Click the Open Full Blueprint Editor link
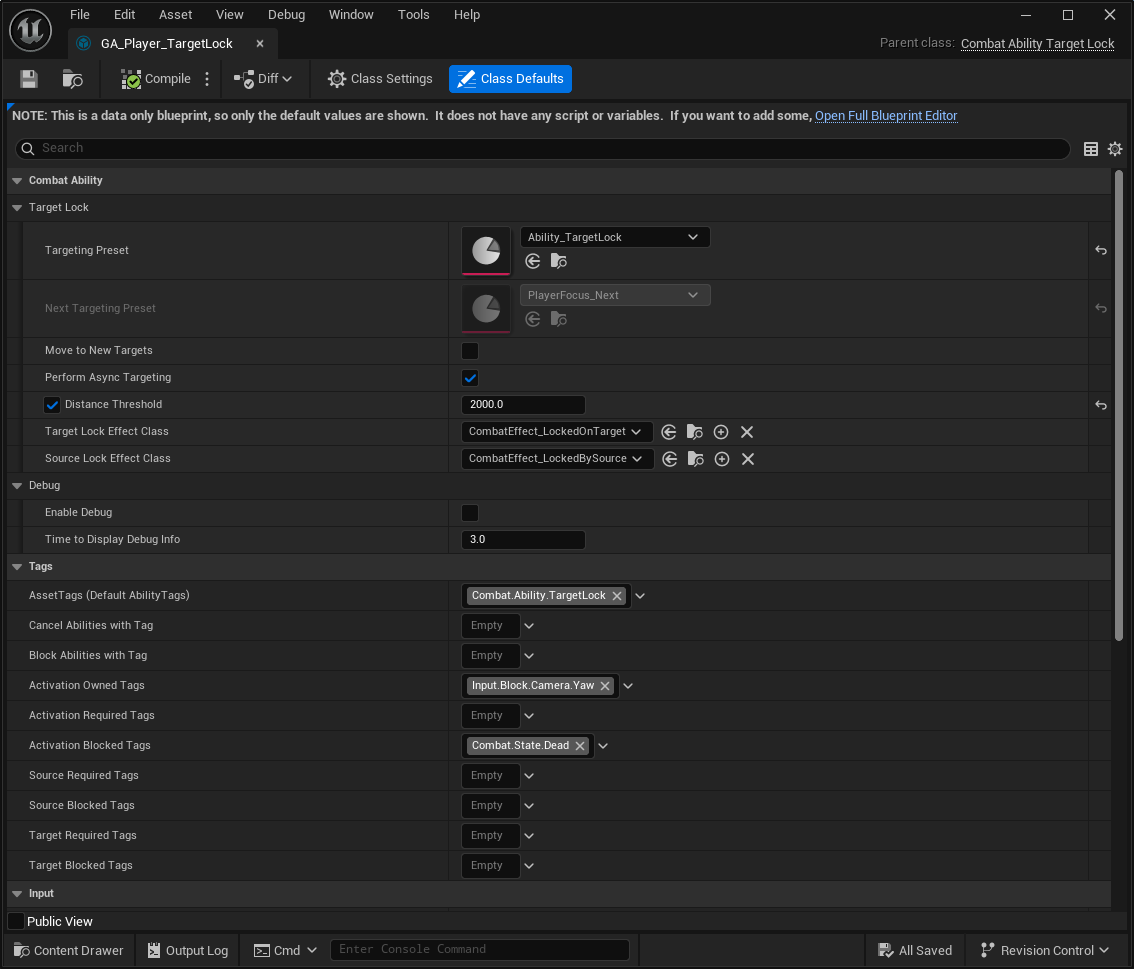 pos(886,116)
